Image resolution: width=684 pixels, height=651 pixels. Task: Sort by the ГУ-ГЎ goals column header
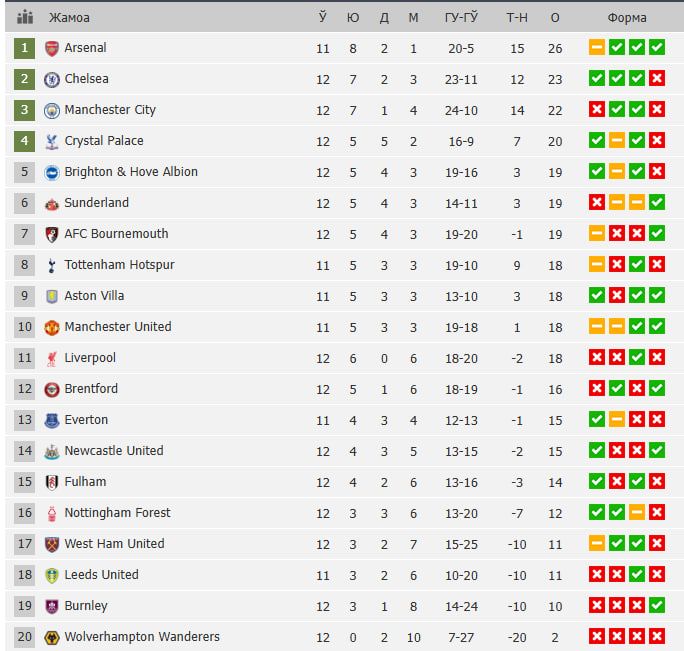tap(462, 17)
